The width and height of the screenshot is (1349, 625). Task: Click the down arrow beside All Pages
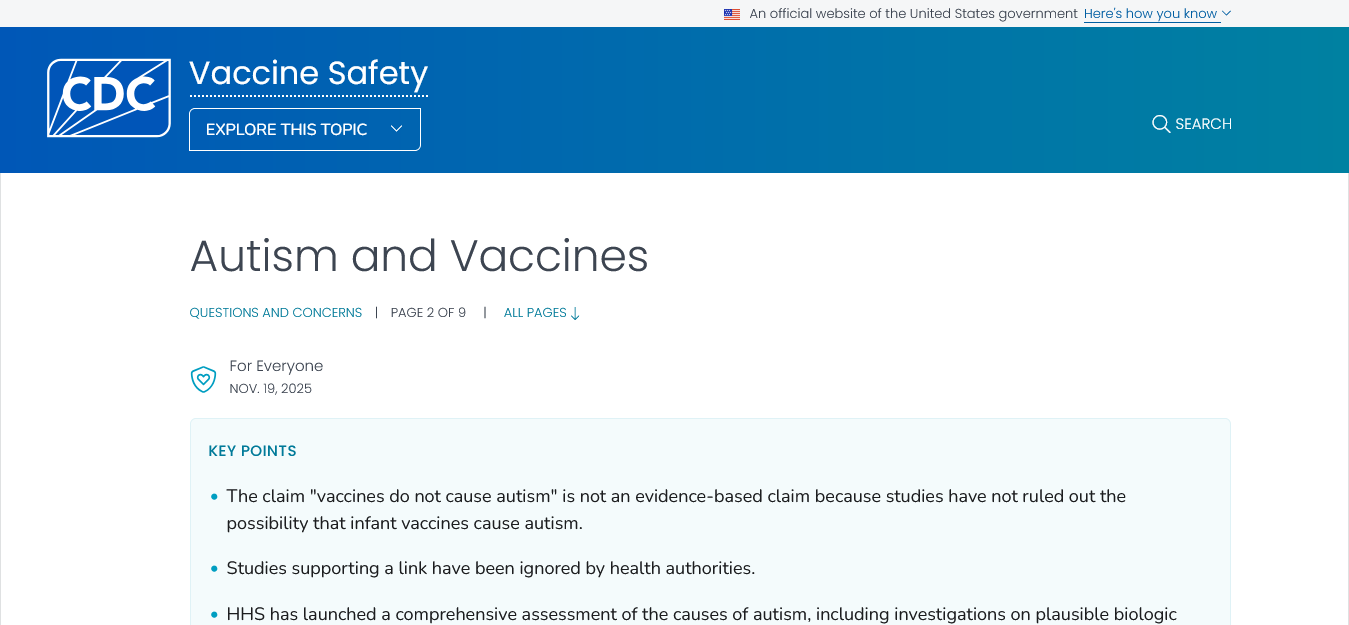point(575,314)
